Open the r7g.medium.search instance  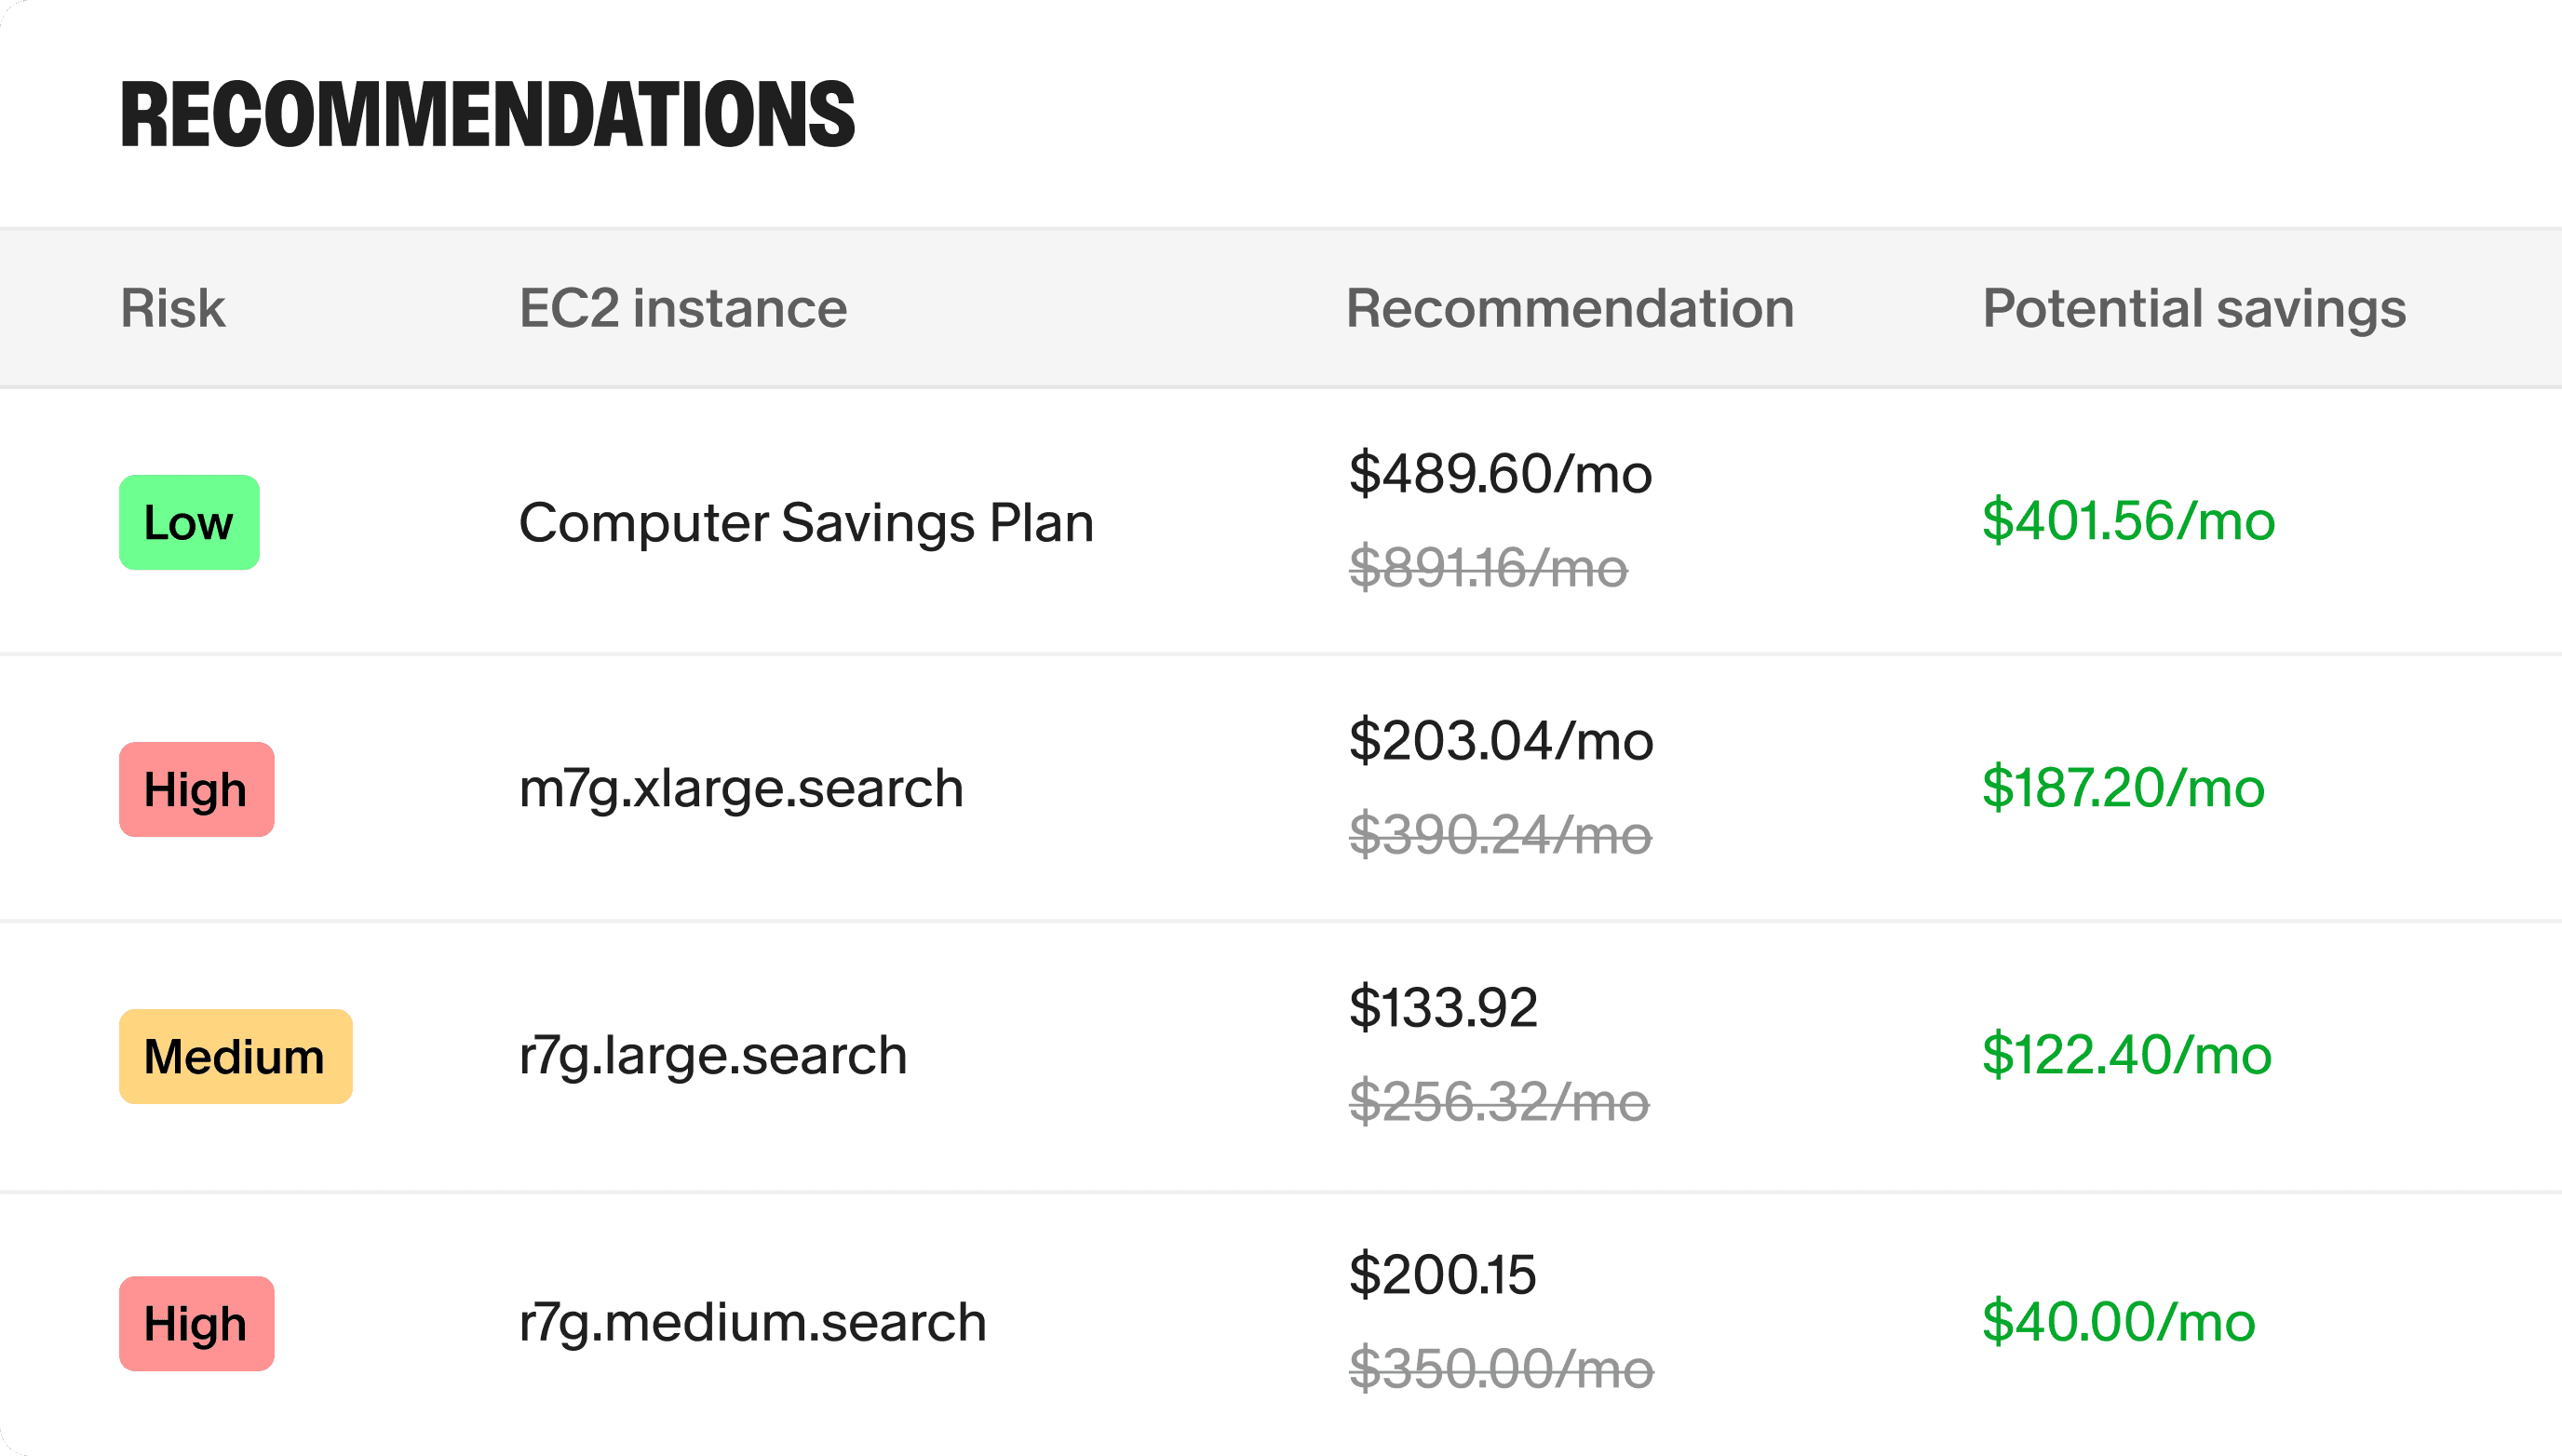pyautogui.click(x=752, y=1322)
